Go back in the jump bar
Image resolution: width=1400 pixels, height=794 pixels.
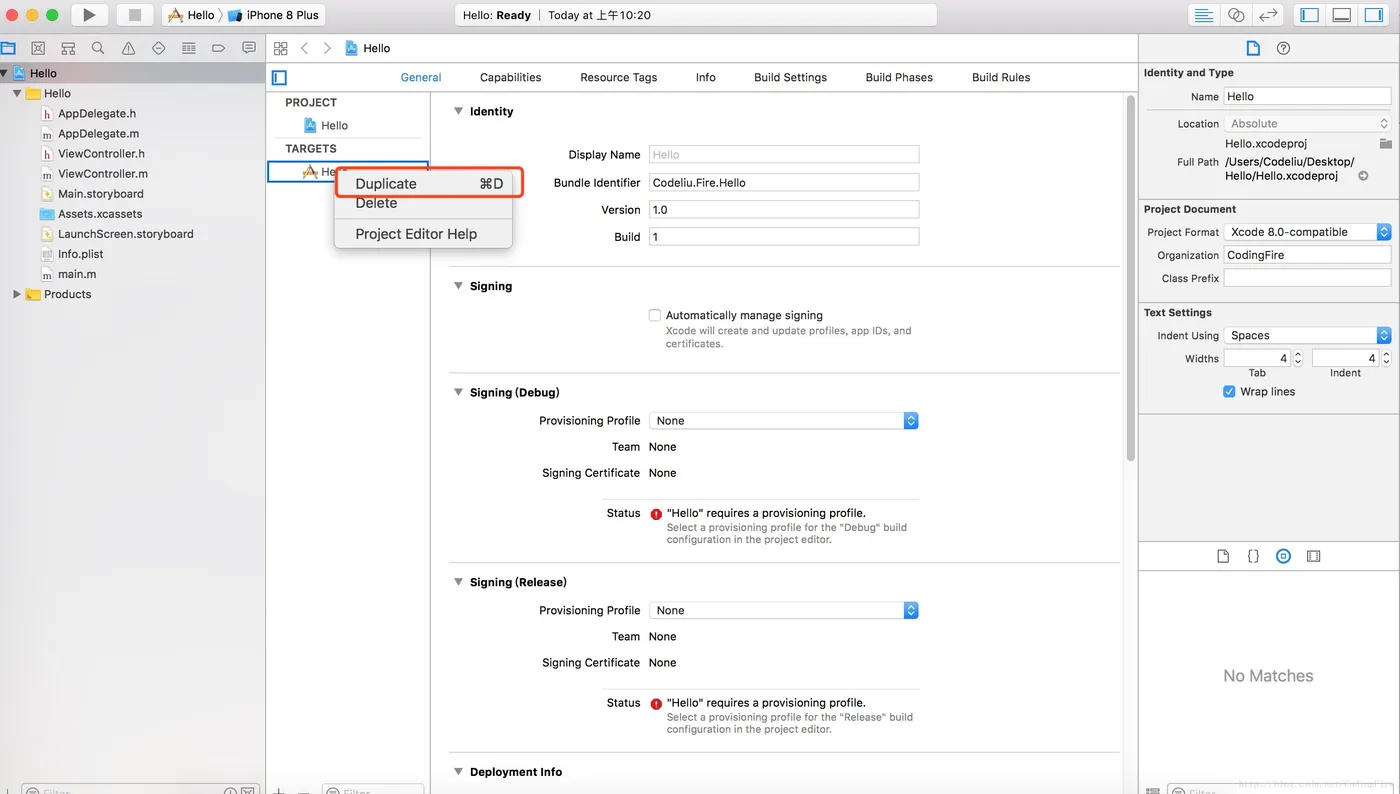305,48
